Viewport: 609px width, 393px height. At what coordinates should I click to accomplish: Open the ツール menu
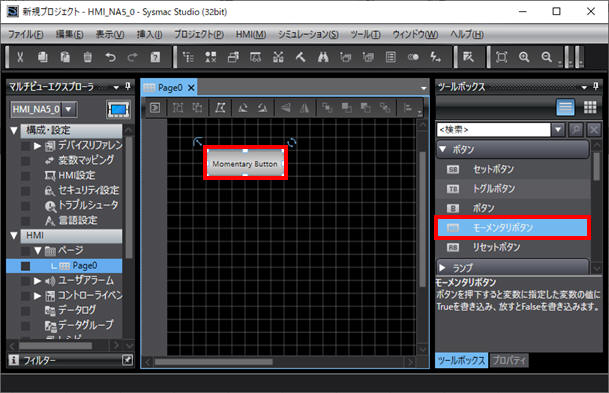[x=365, y=35]
